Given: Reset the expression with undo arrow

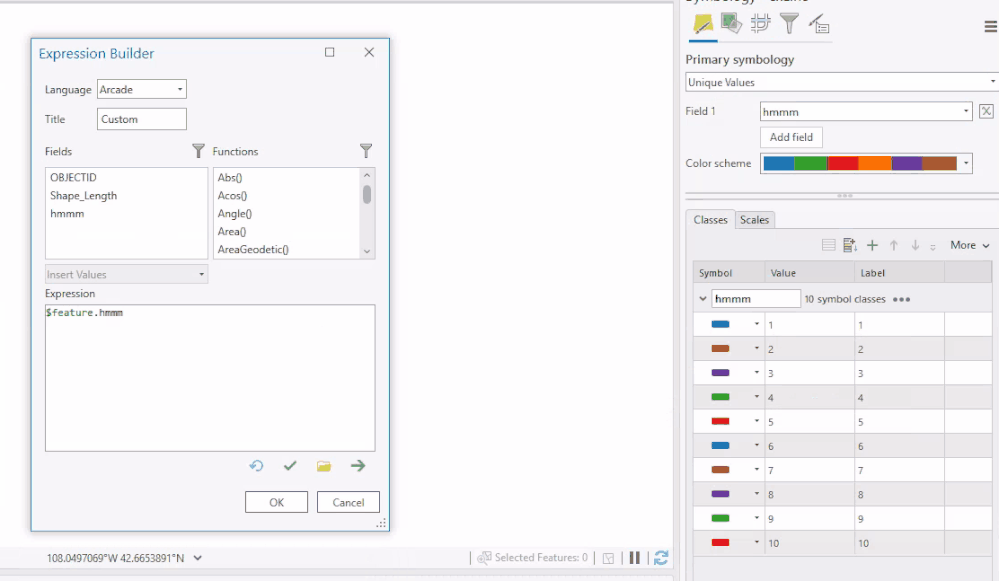Looking at the screenshot, I should (256, 466).
